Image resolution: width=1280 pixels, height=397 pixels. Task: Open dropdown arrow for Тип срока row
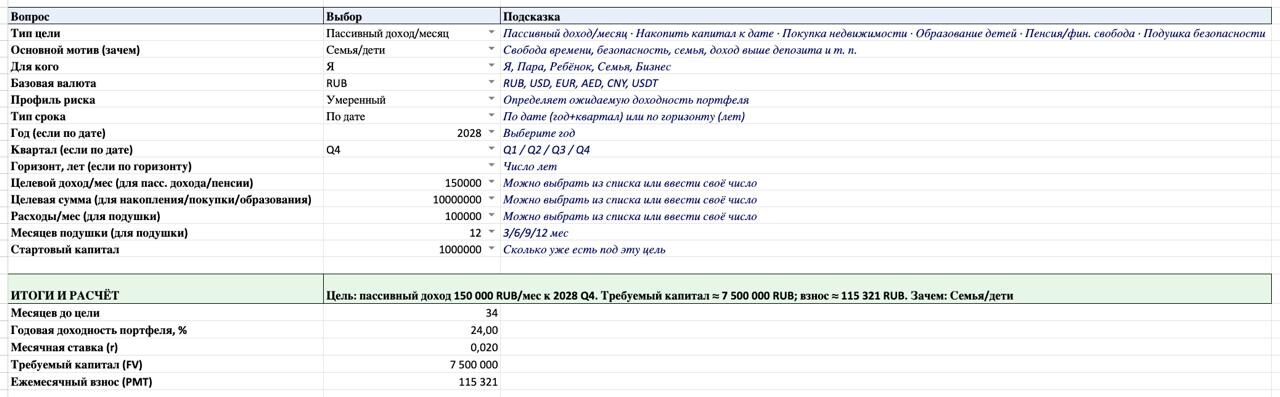(x=491, y=116)
